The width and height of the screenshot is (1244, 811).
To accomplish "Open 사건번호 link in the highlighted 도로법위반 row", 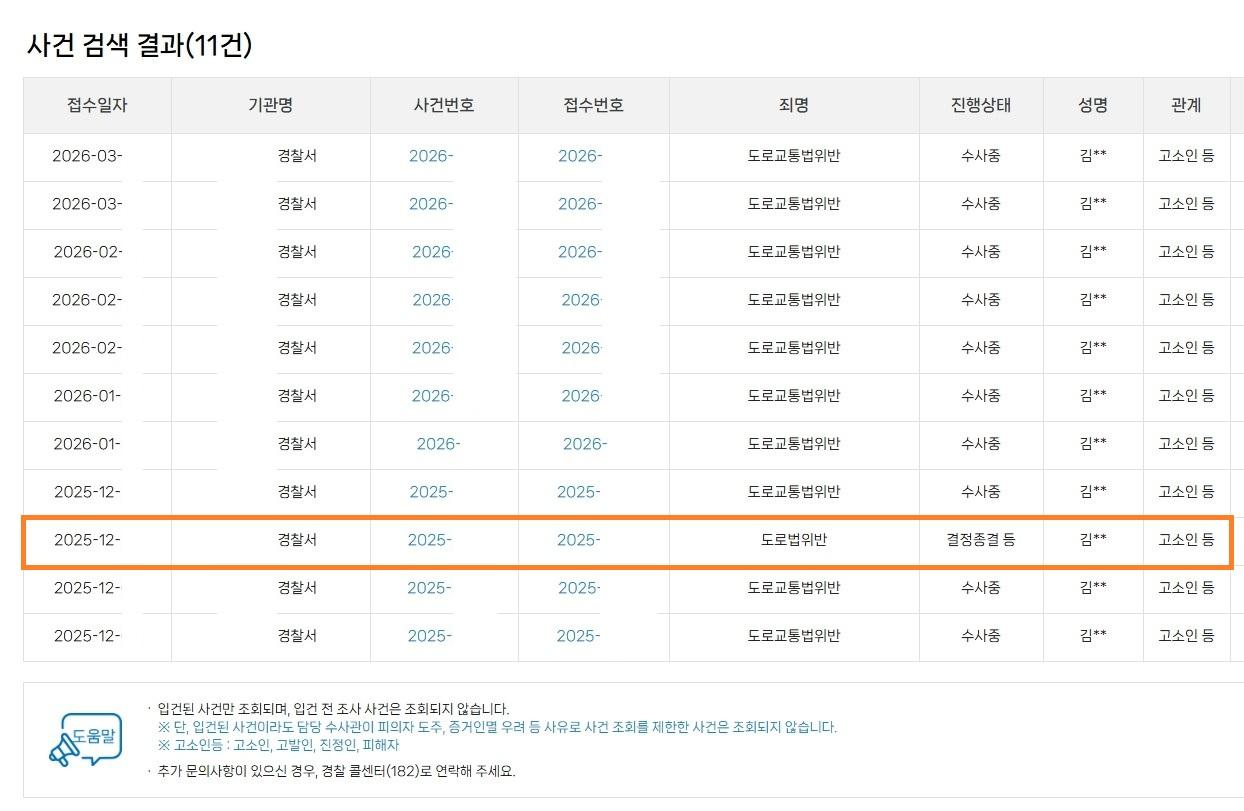I will [x=429, y=540].
